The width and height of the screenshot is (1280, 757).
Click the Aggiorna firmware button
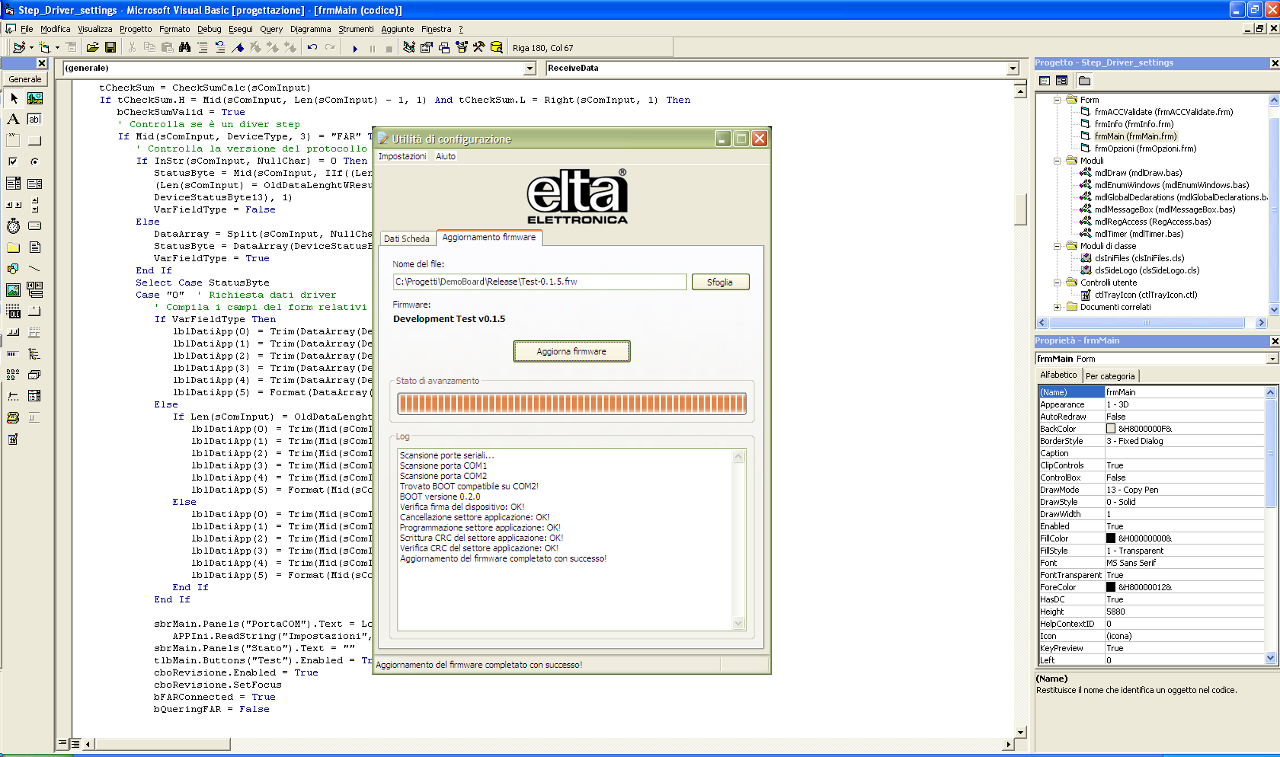[x=572, y=352]
